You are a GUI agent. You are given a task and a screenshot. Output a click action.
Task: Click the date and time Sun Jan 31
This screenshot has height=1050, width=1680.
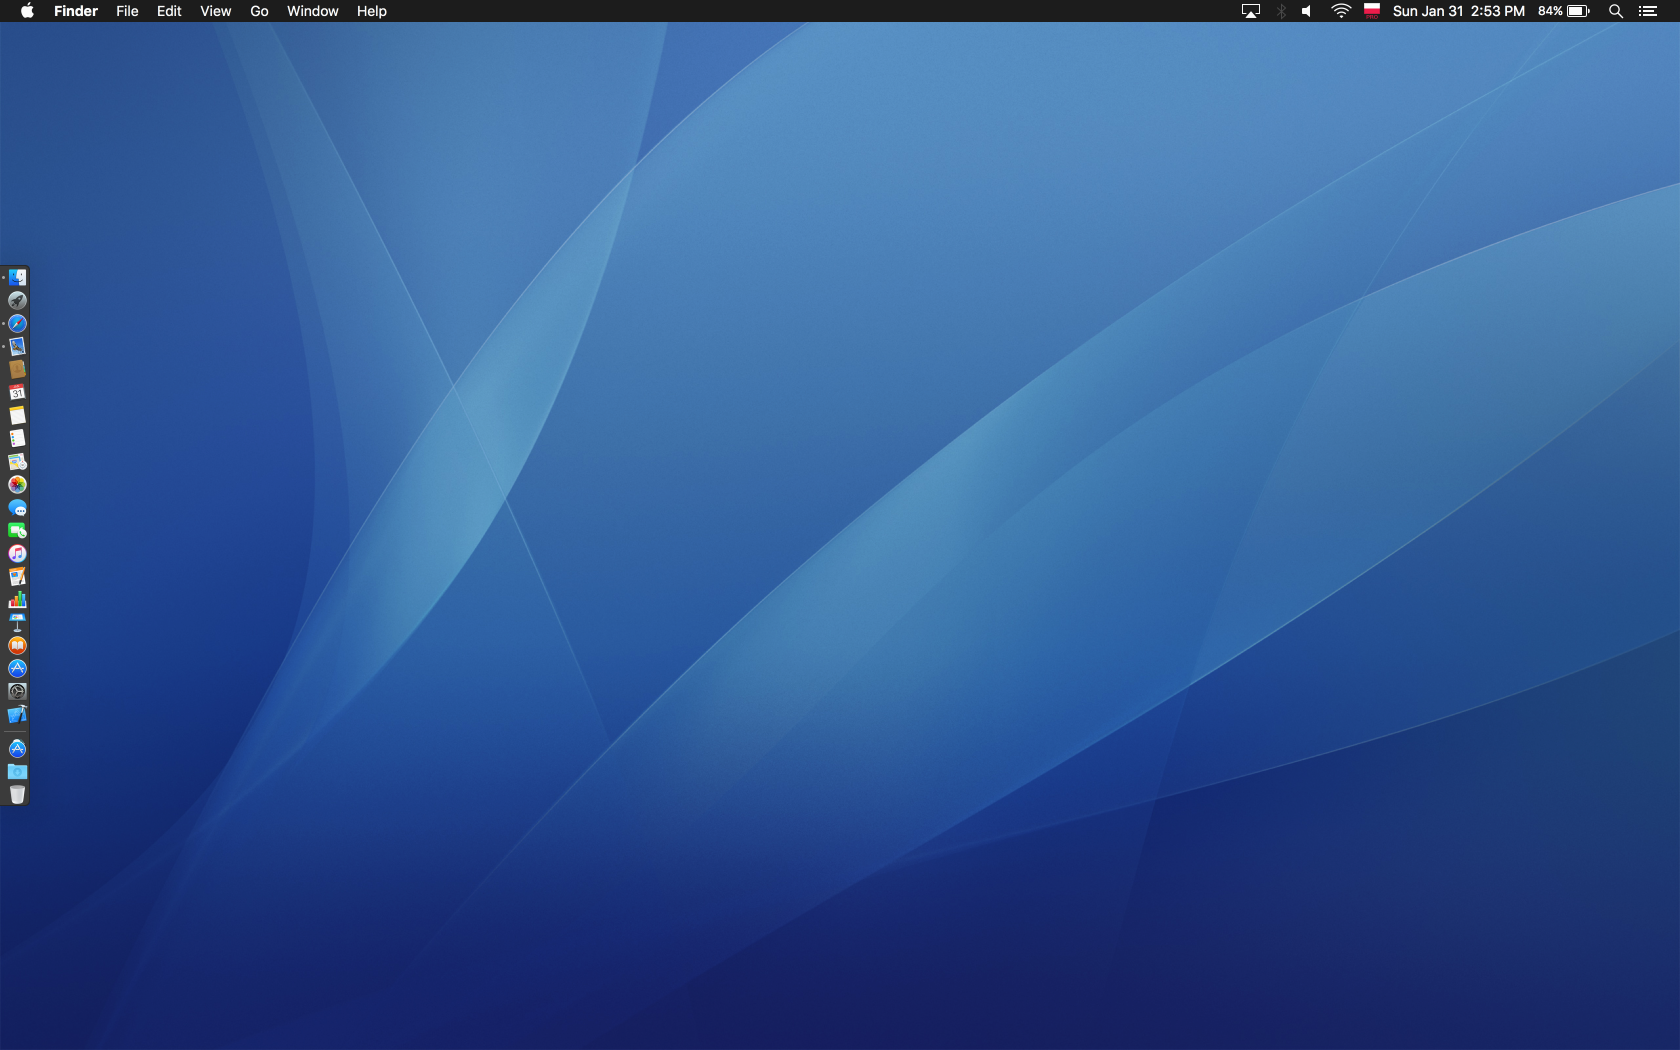pos(1459,11)
